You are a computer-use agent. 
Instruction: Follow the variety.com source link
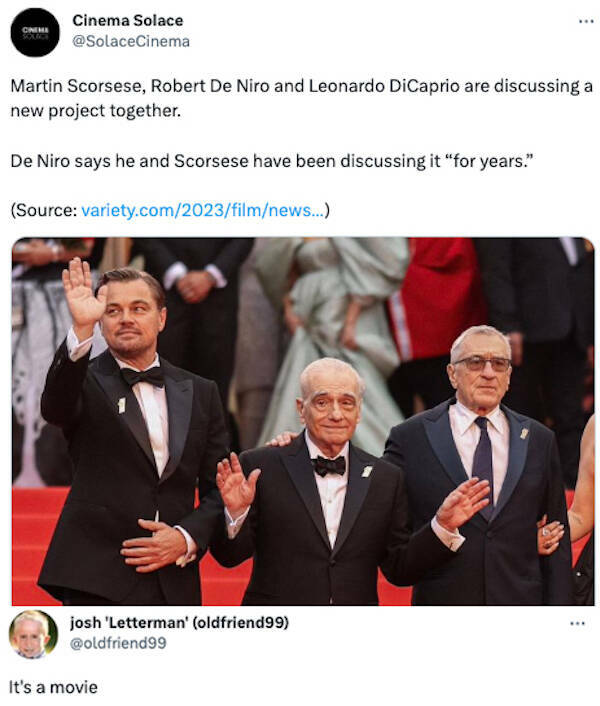[x=202, y=210]
